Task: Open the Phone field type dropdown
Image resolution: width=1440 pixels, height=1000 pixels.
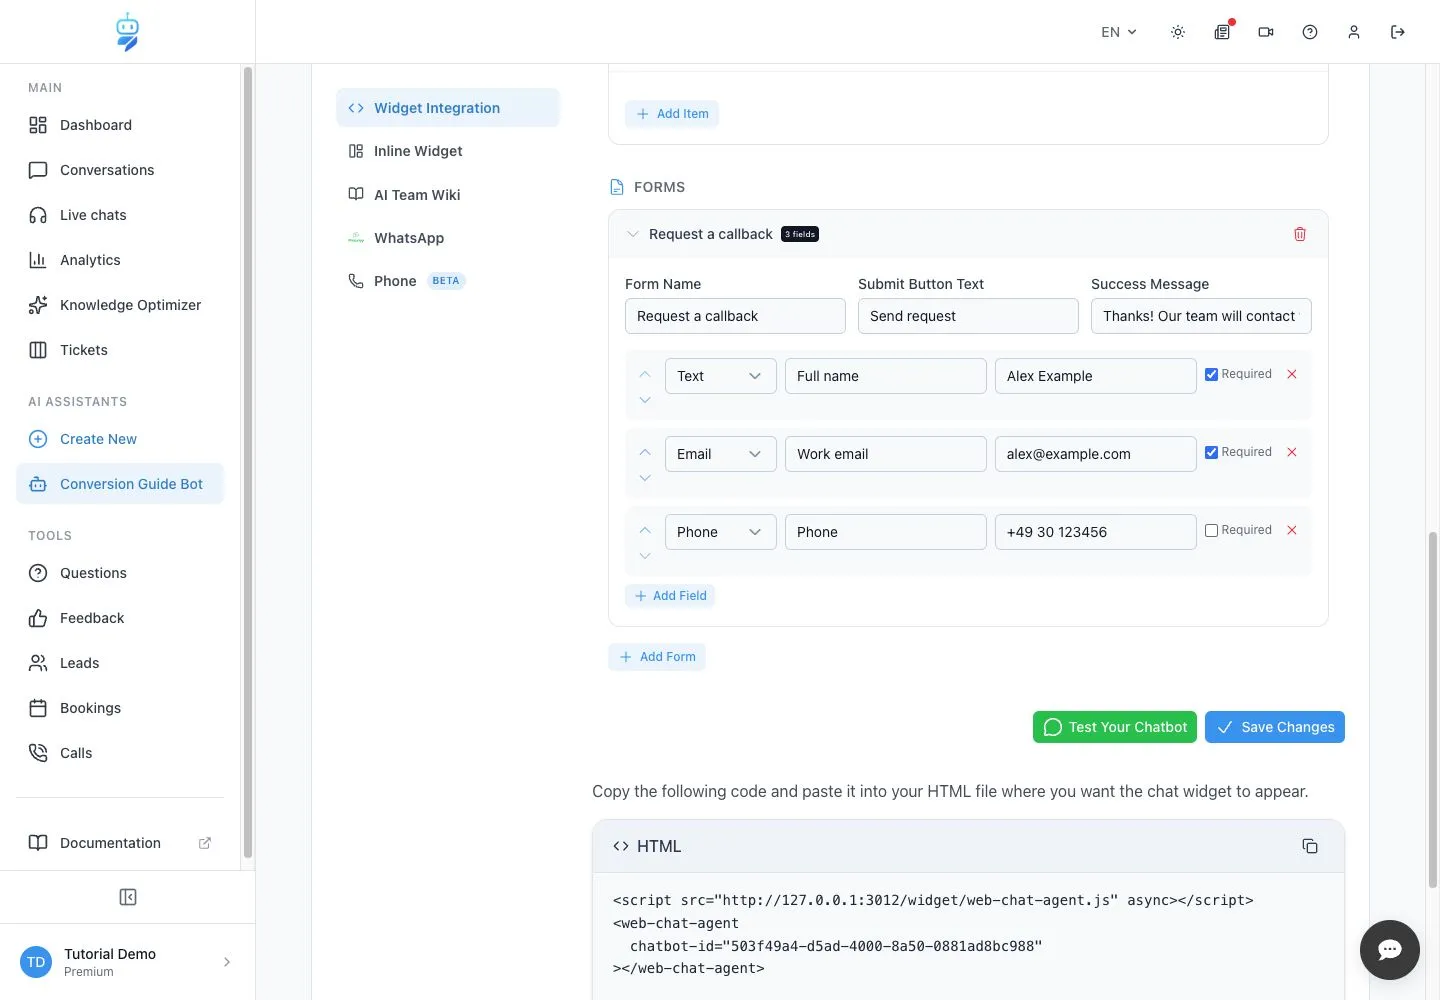Action: coord(721,532)
